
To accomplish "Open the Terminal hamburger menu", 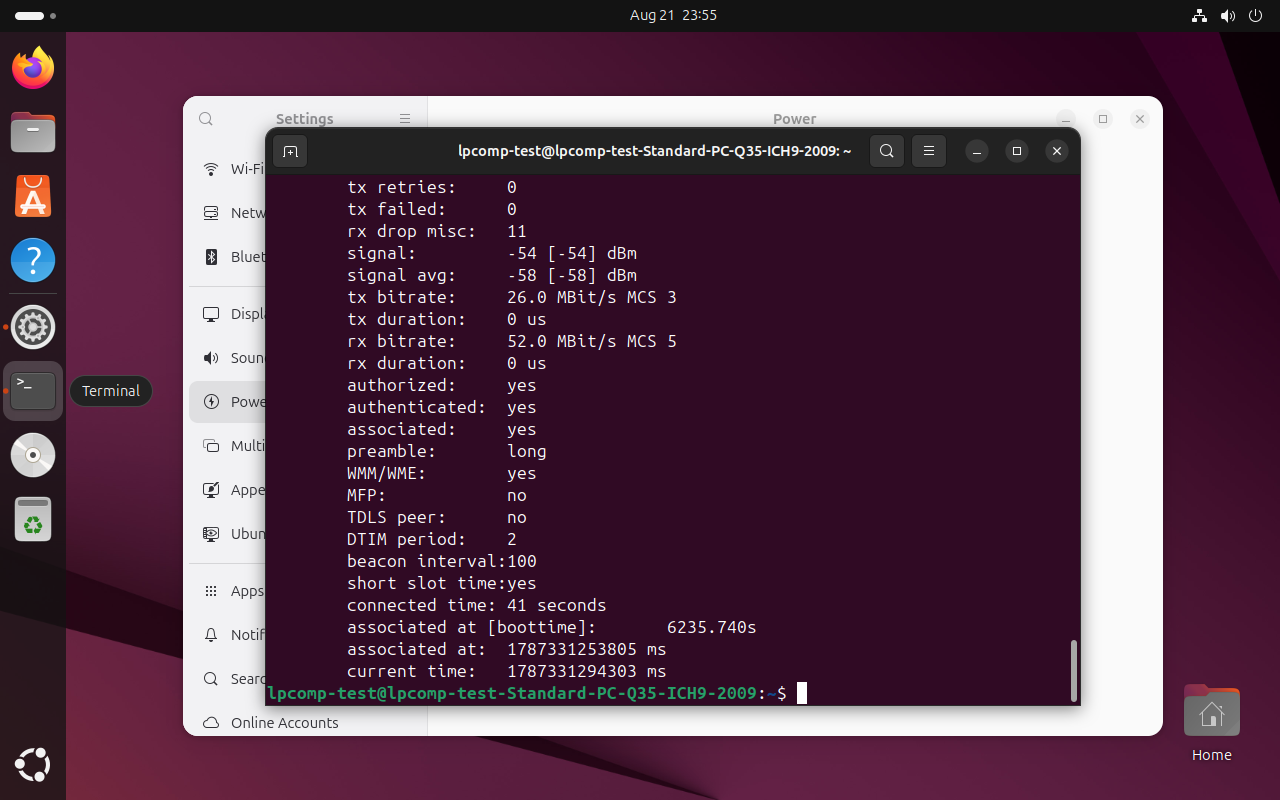I will pyautogui.click(x=928, y=151).
